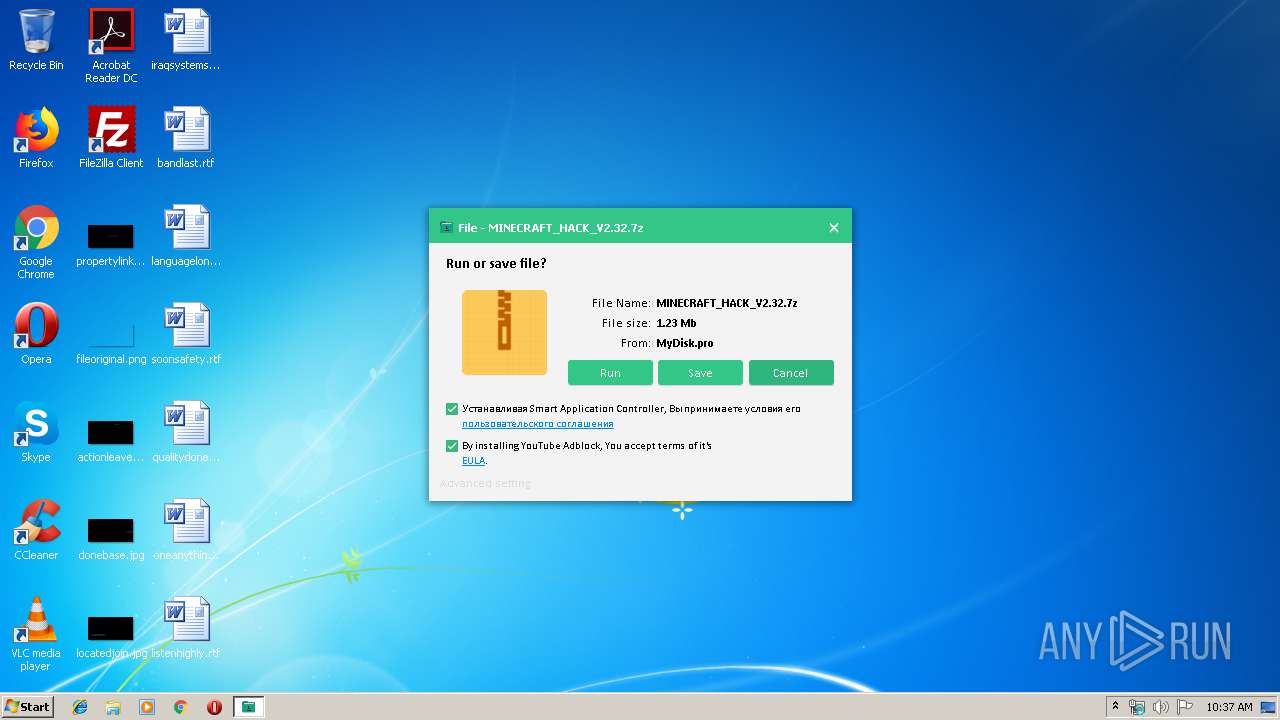Open the Recycle Bin desktop icon

(36, 40)
